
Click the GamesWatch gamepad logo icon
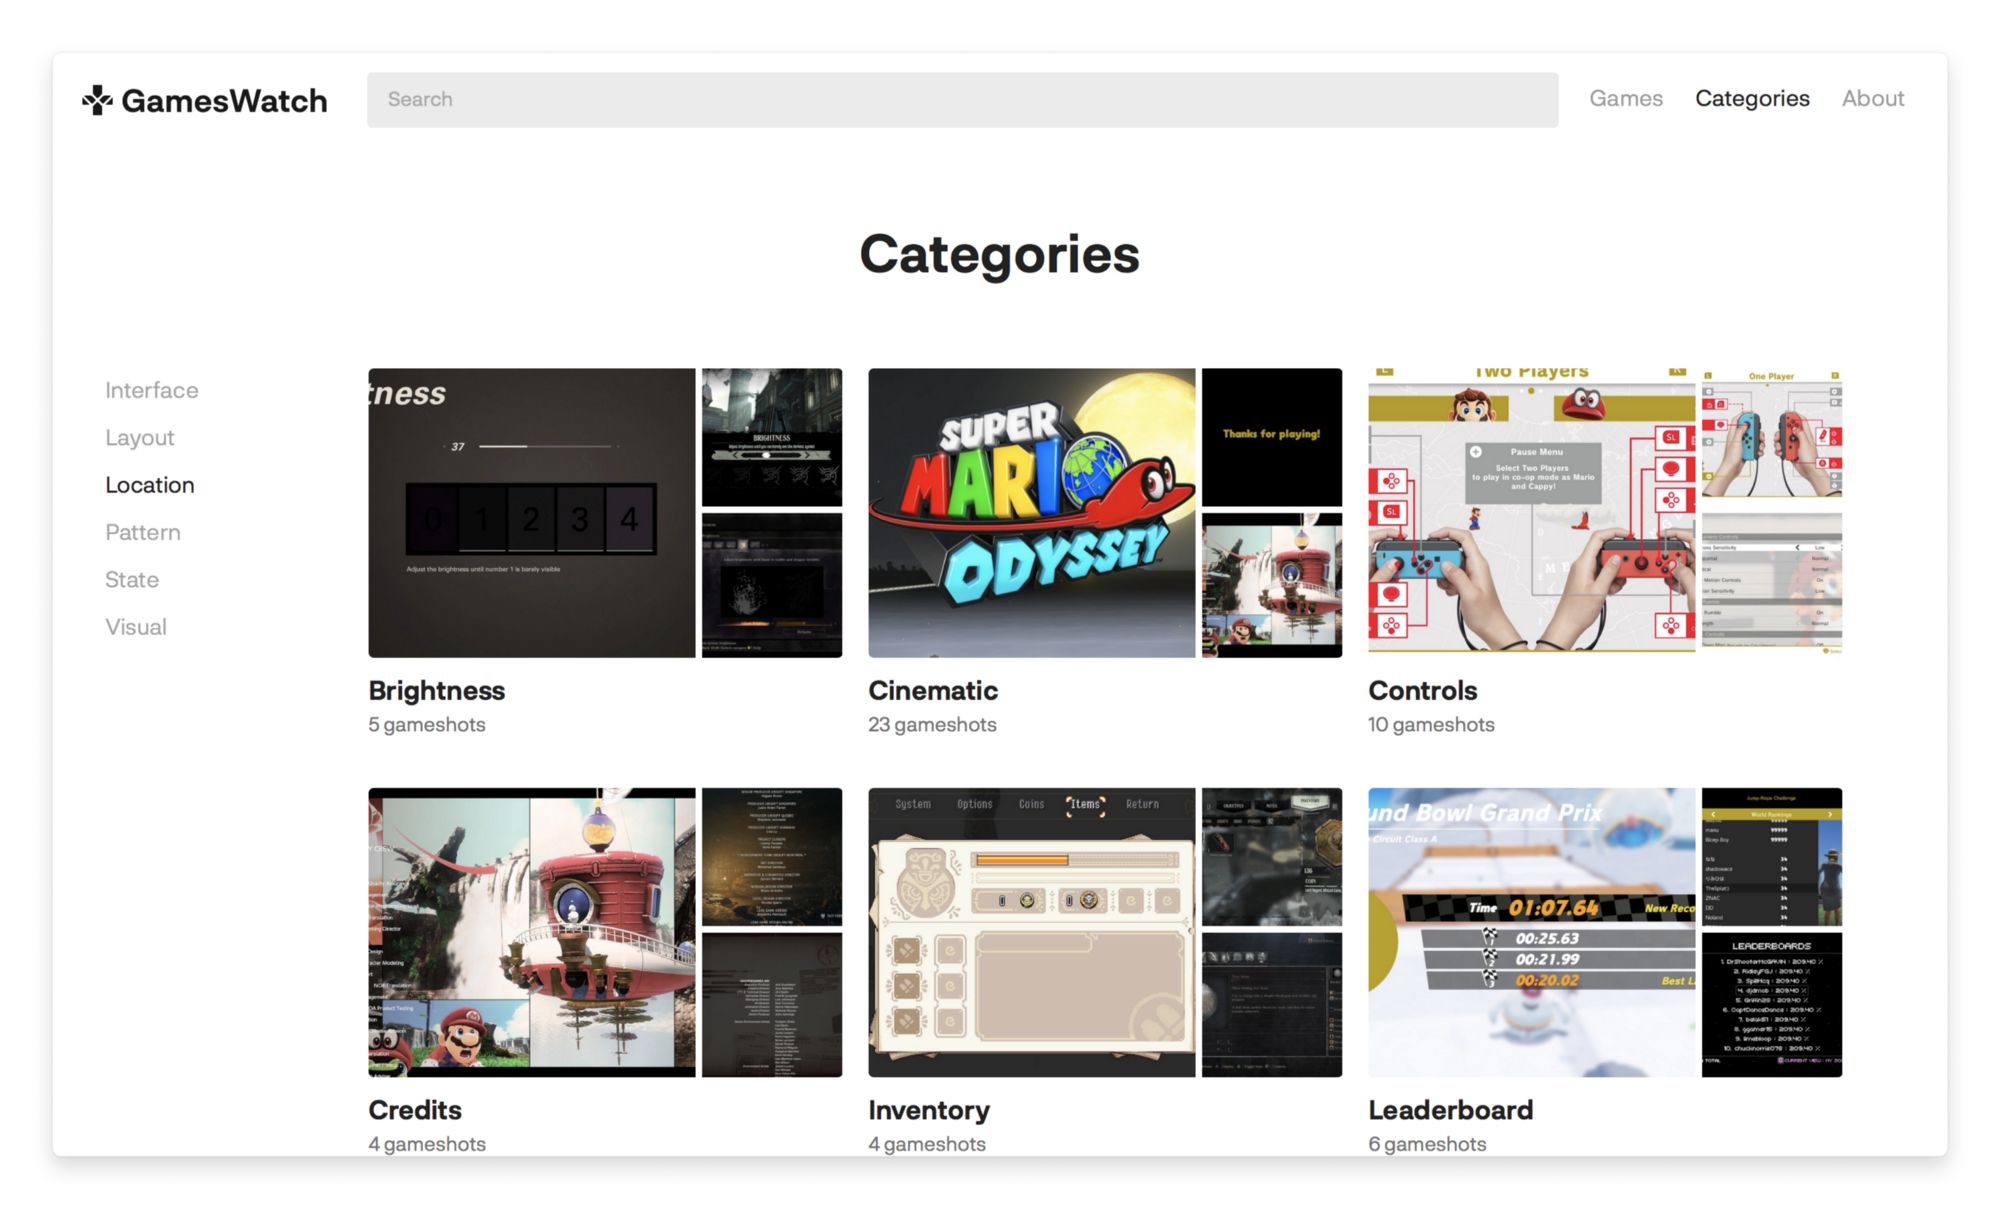pos(97,100)
